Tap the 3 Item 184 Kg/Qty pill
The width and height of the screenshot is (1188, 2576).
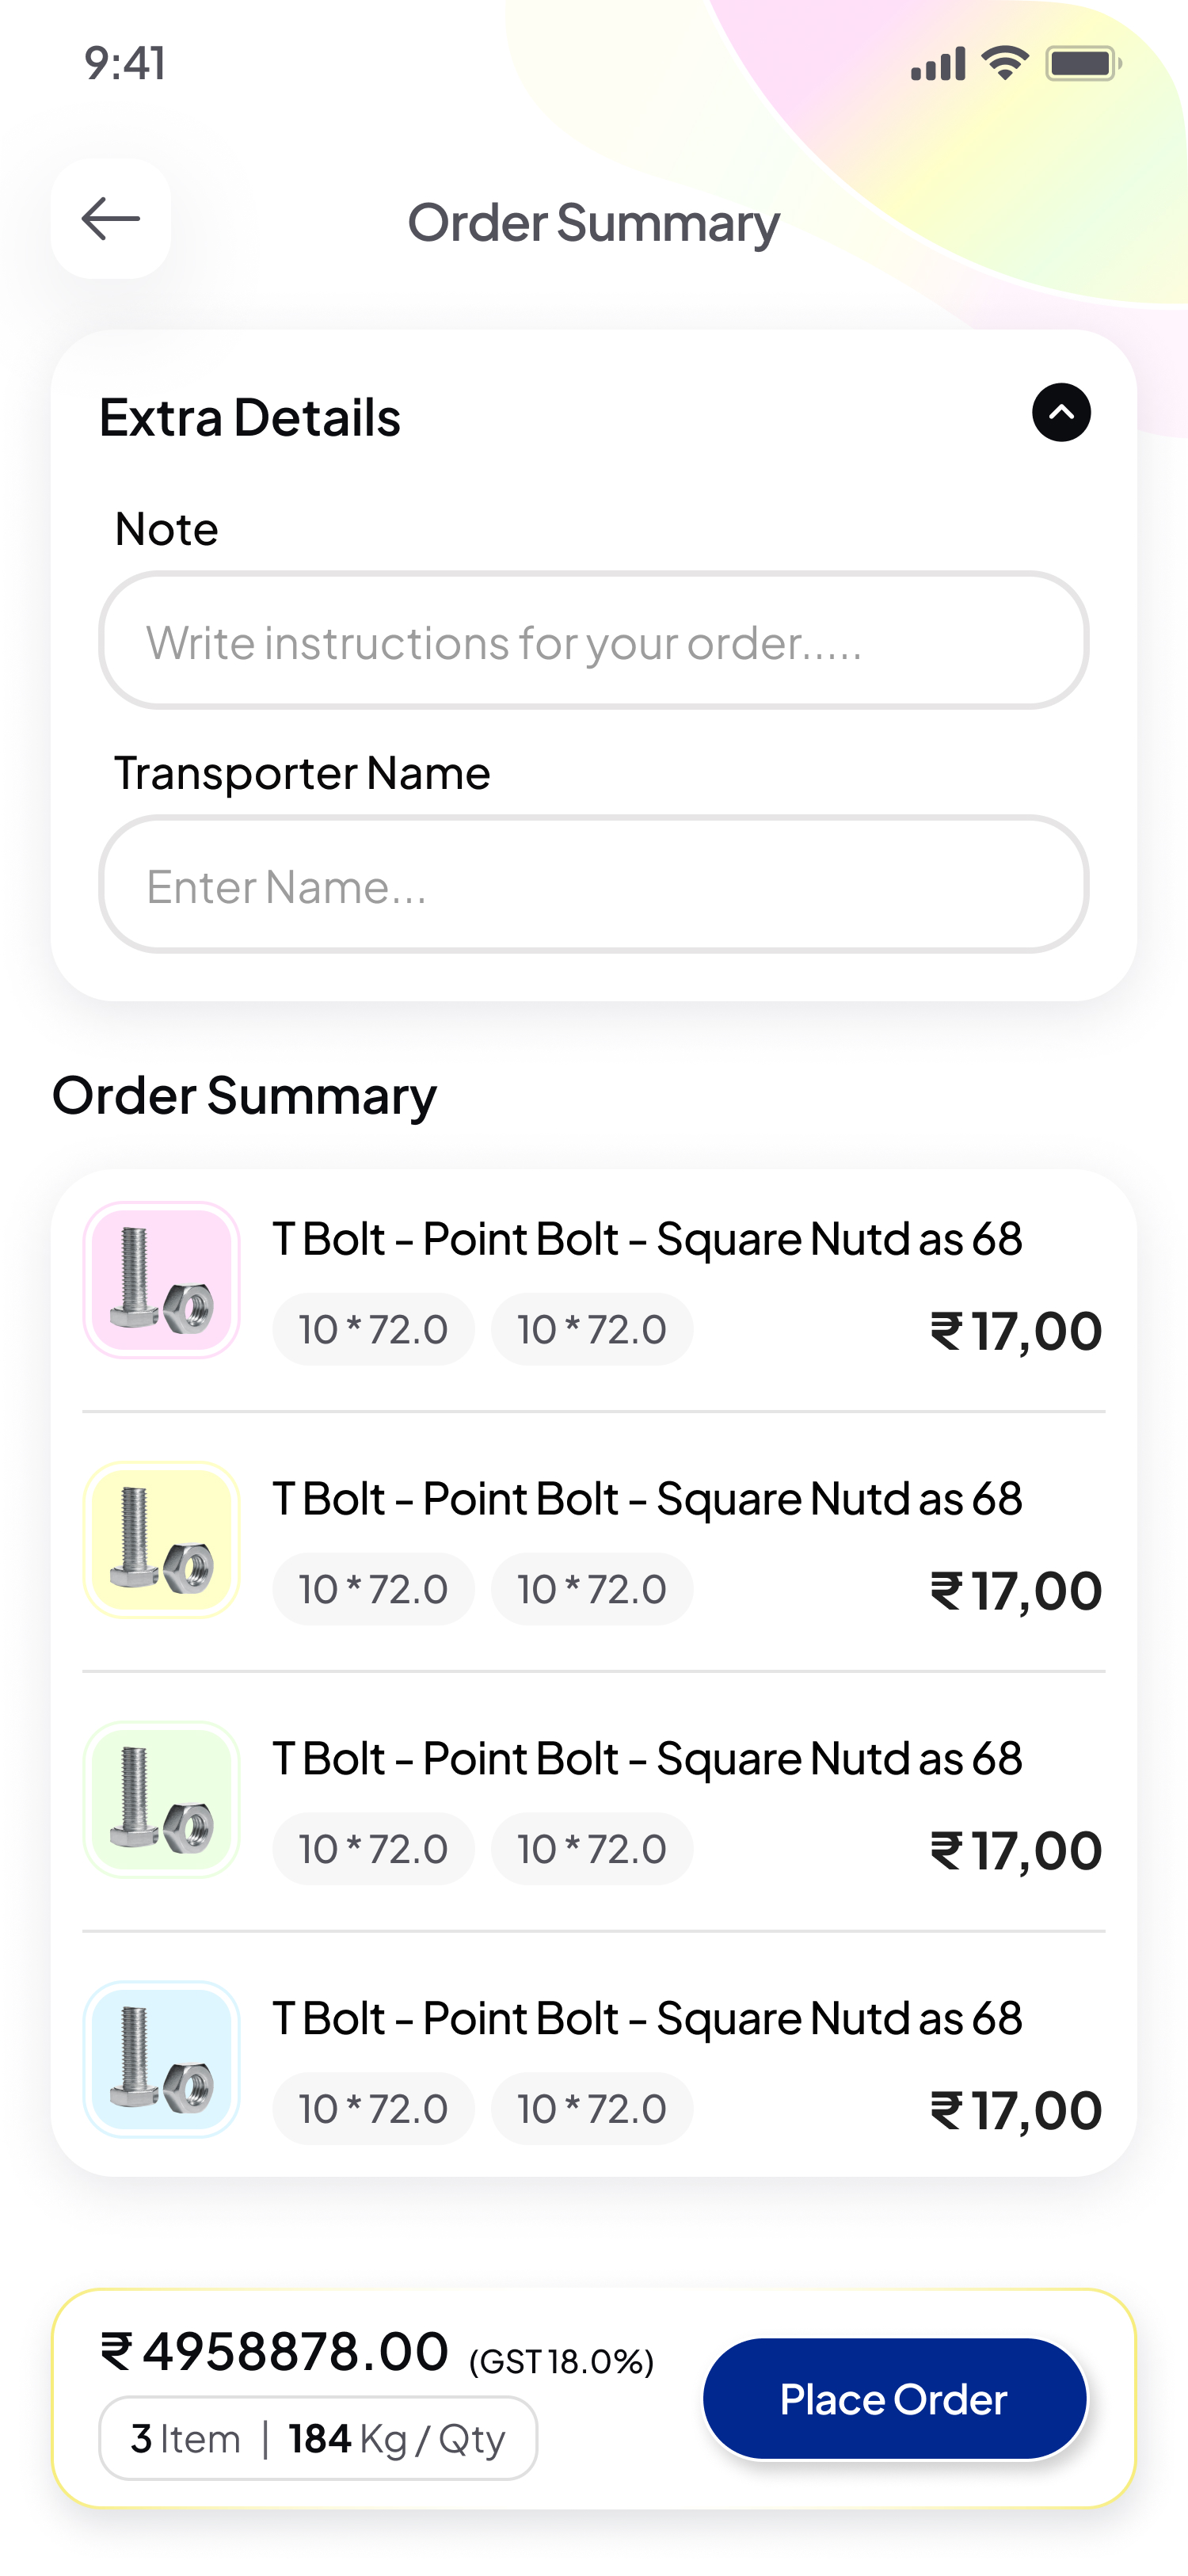point(318,2439)
